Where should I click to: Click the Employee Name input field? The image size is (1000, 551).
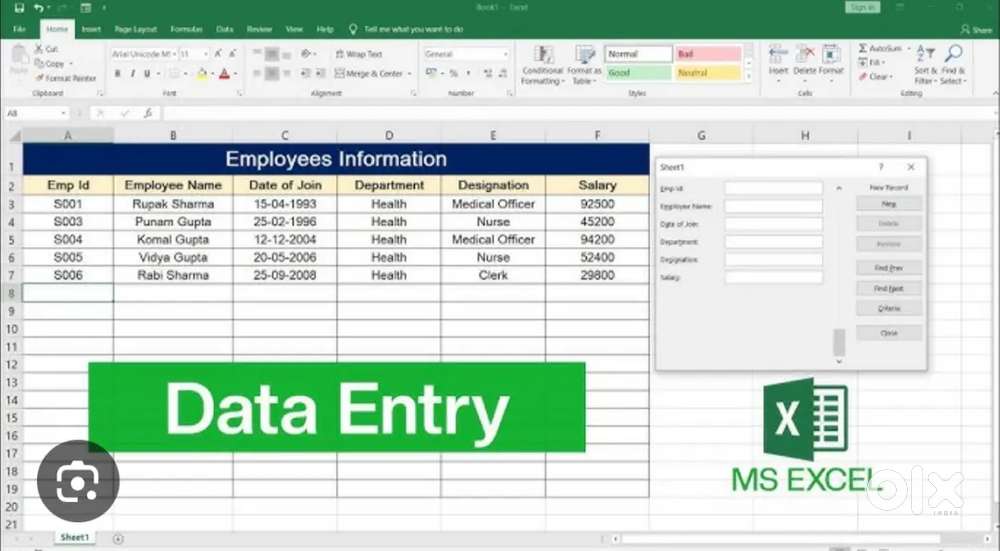coord(773,206)
